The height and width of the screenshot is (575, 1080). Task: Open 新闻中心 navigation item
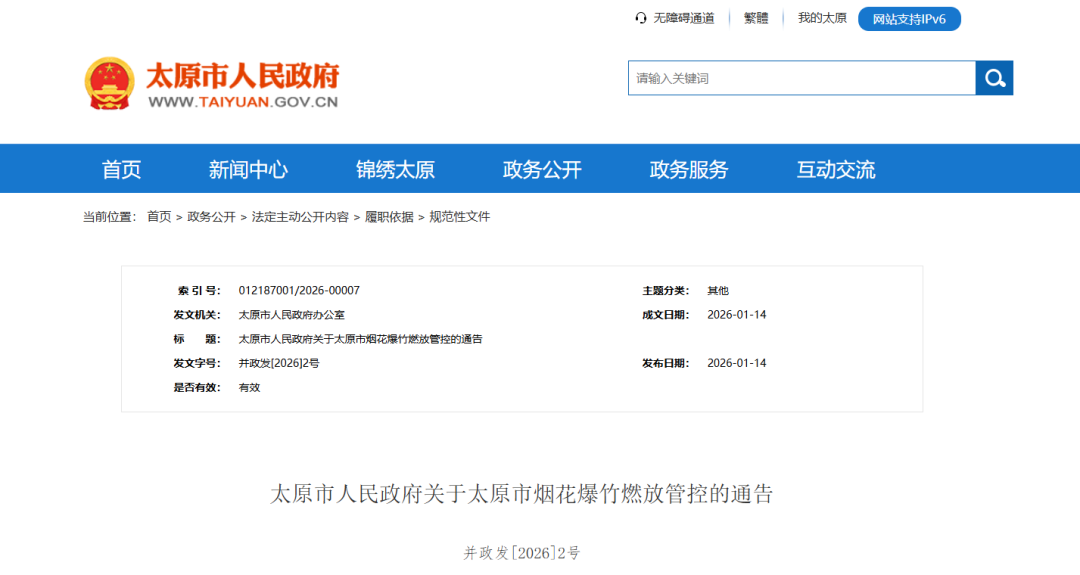[248, 169]
